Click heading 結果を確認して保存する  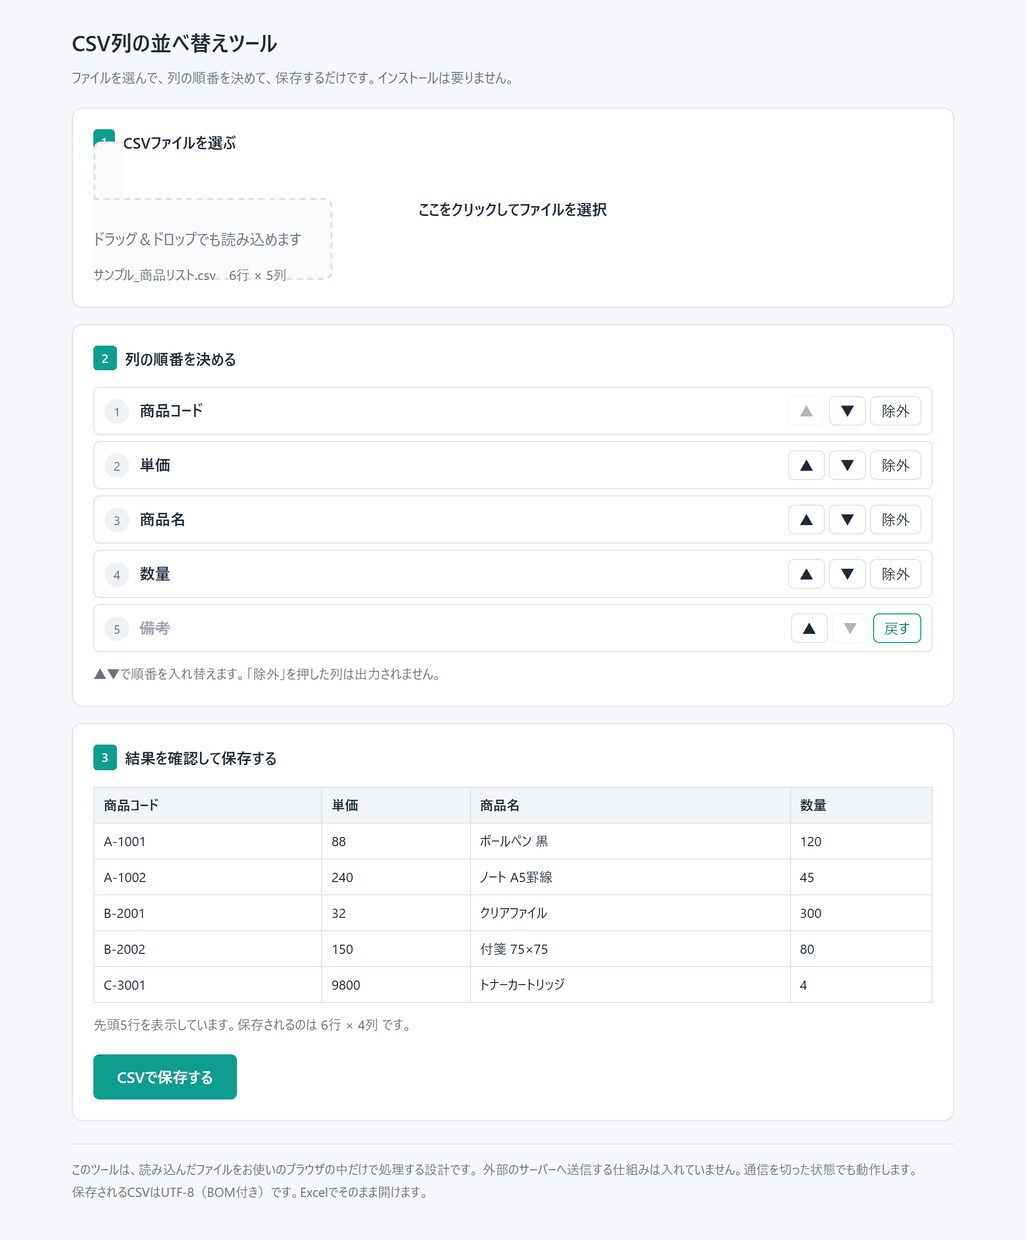coord(201,758)
